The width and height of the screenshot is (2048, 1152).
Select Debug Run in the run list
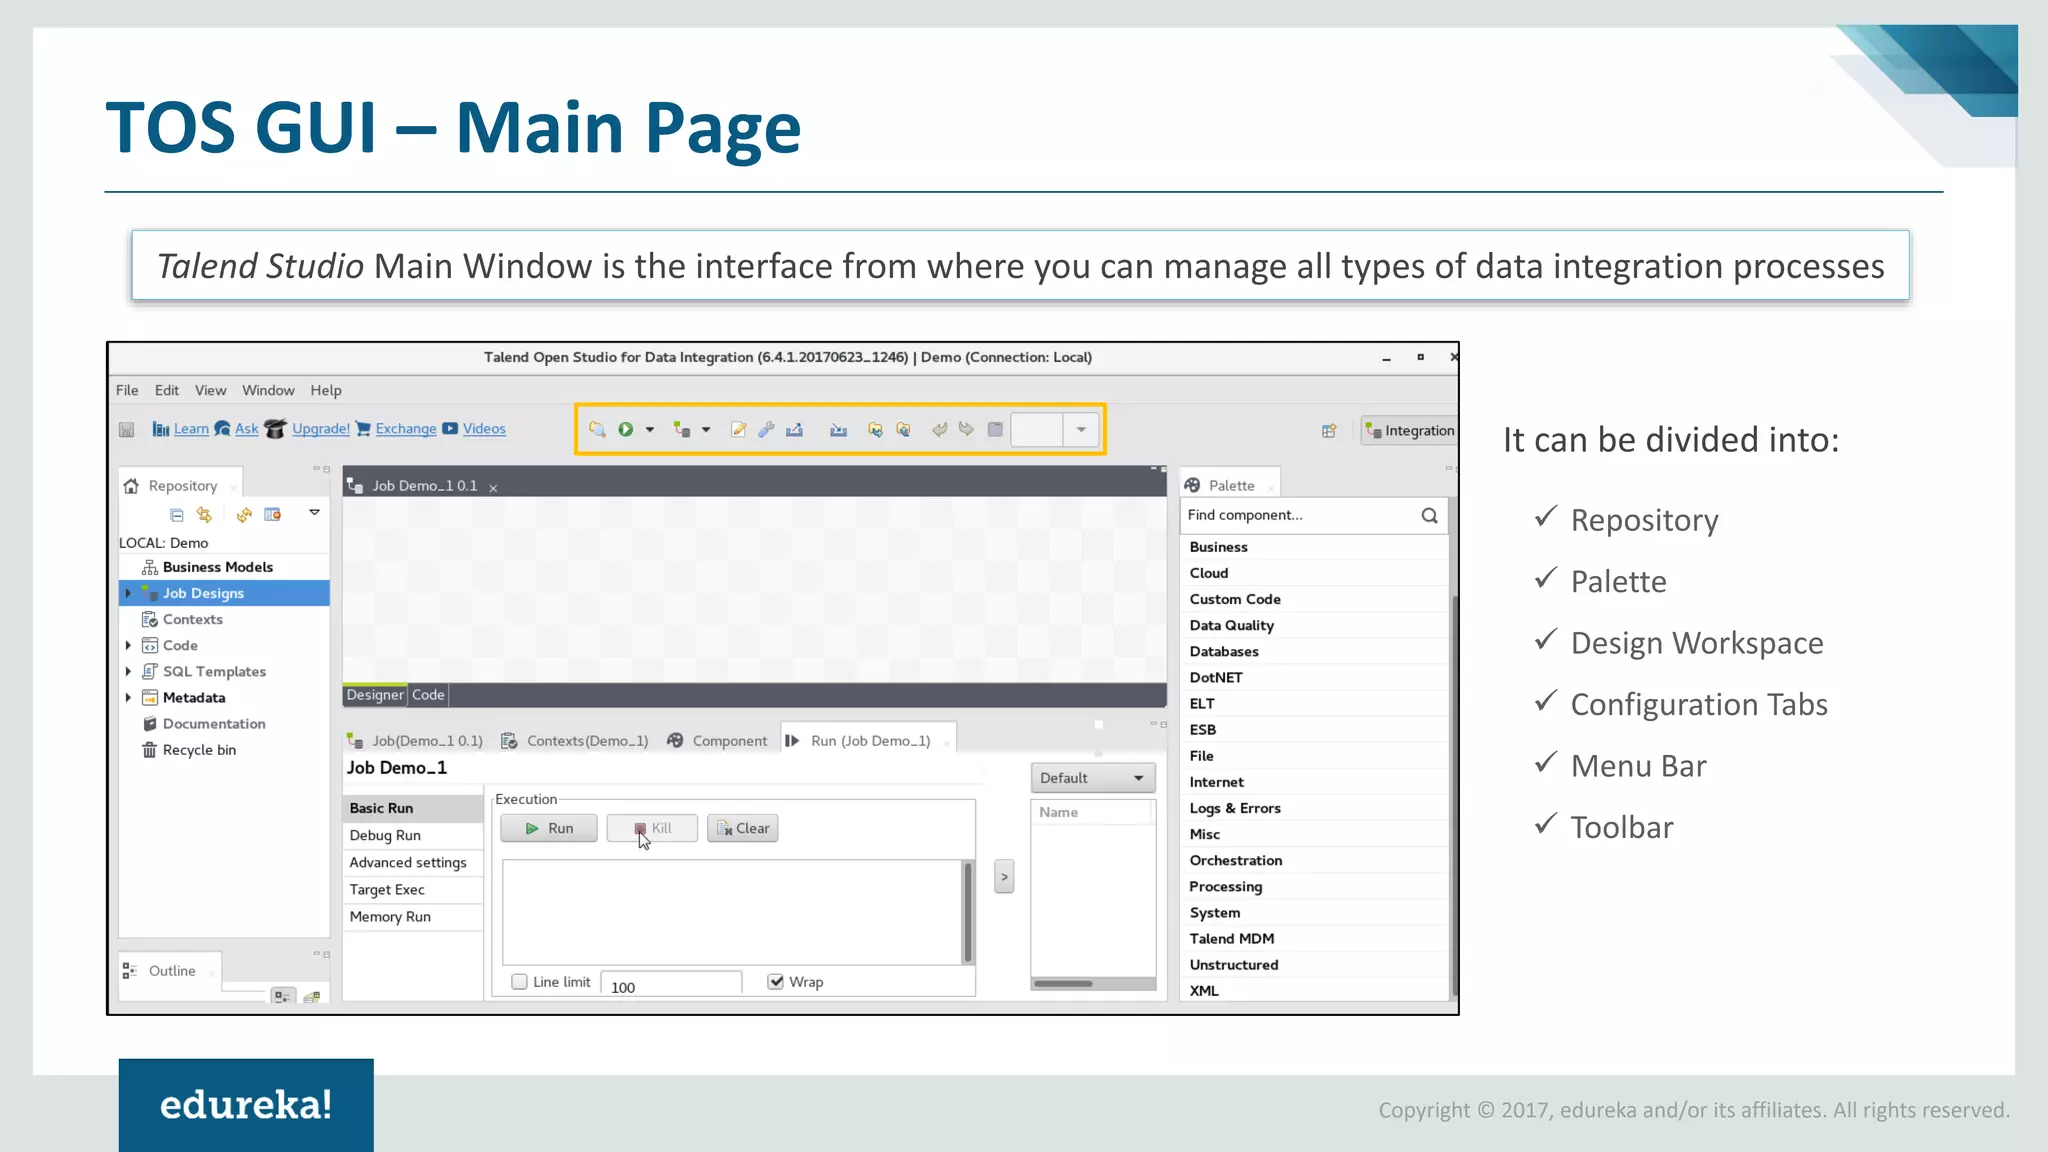(x=412, y=835)
